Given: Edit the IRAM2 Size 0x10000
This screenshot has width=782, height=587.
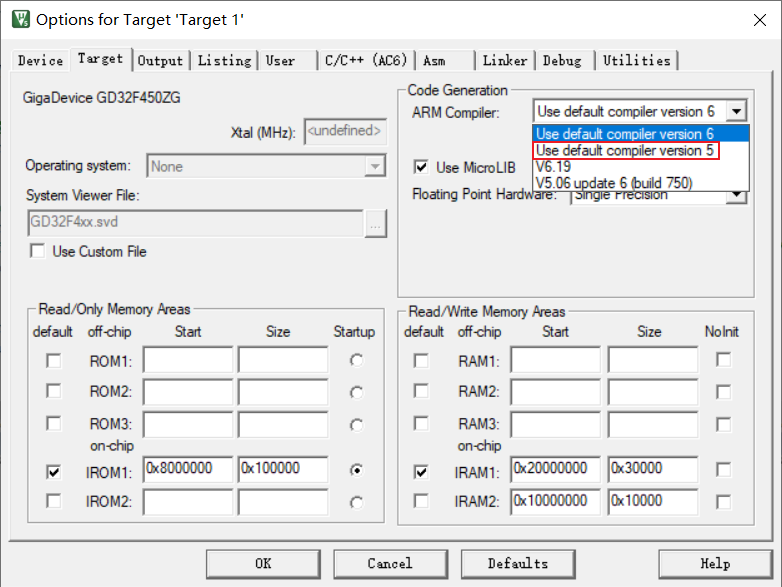Looking at the screenshot, I should pos(652,502).
